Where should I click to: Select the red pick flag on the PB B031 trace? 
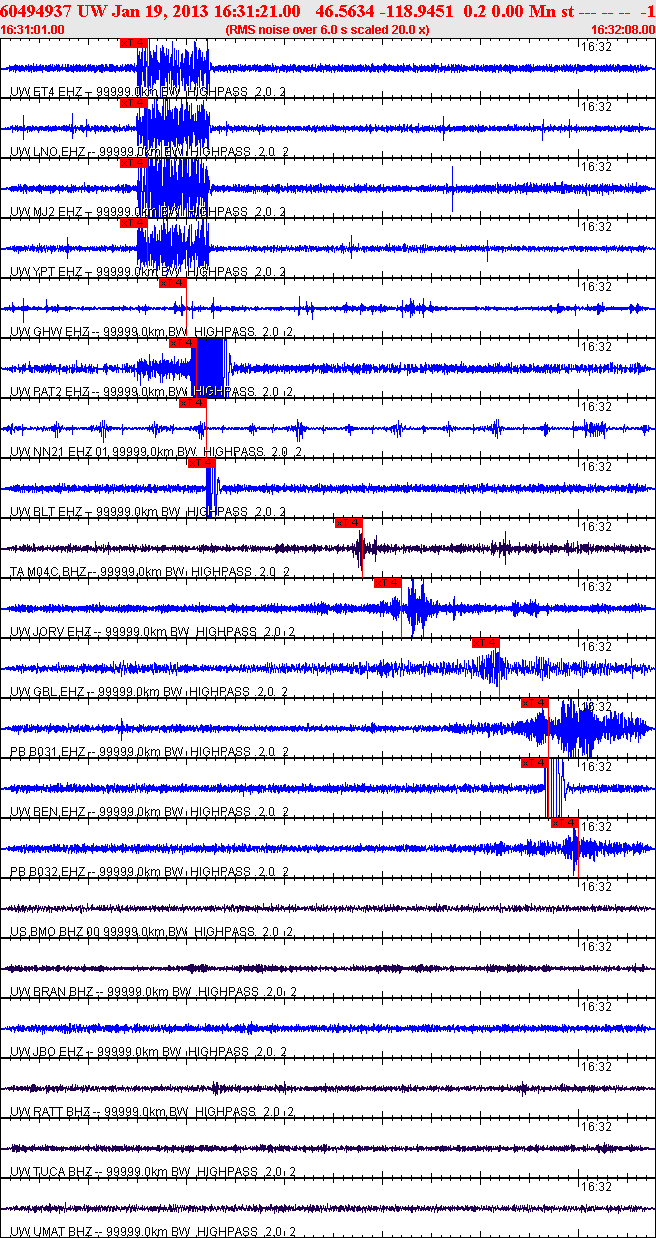tap(535, 703)
